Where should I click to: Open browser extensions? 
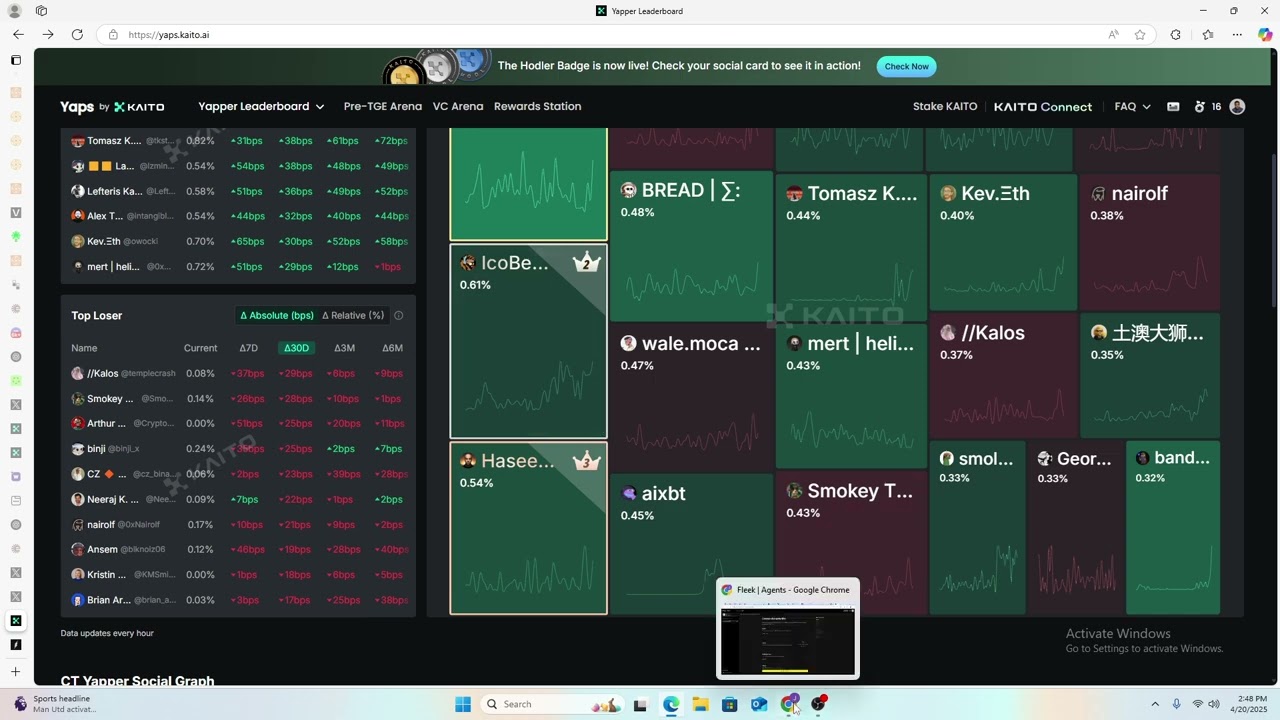(1175, 34)
